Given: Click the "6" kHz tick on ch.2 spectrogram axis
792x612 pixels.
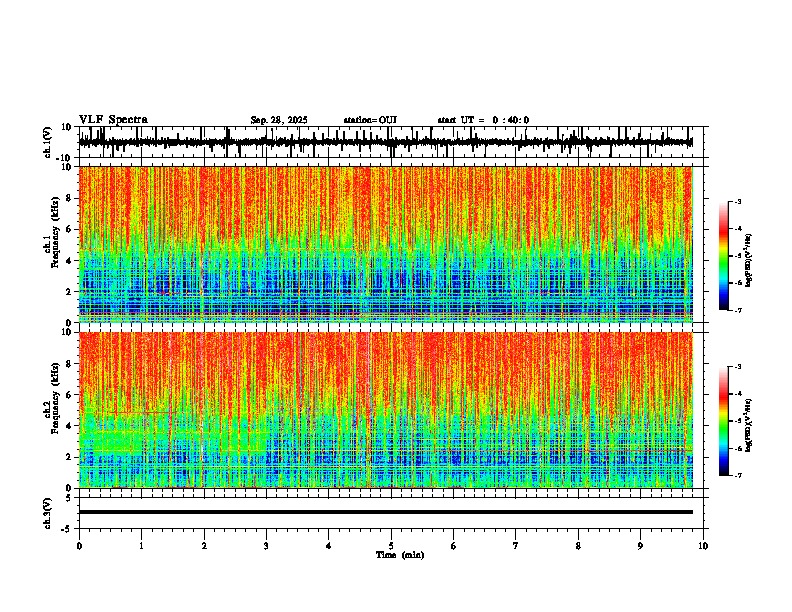Looking at the screenshot, I should pos(70,395).
